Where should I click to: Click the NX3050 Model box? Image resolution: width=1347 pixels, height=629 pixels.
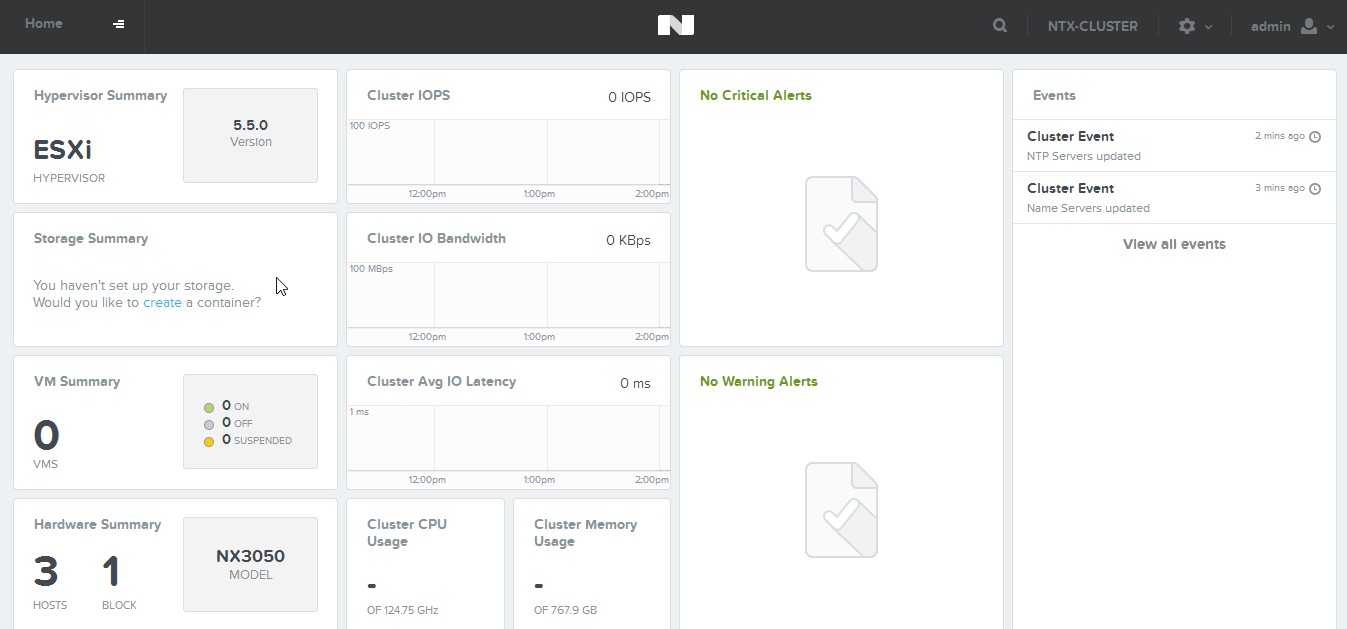tap(250, 564)
